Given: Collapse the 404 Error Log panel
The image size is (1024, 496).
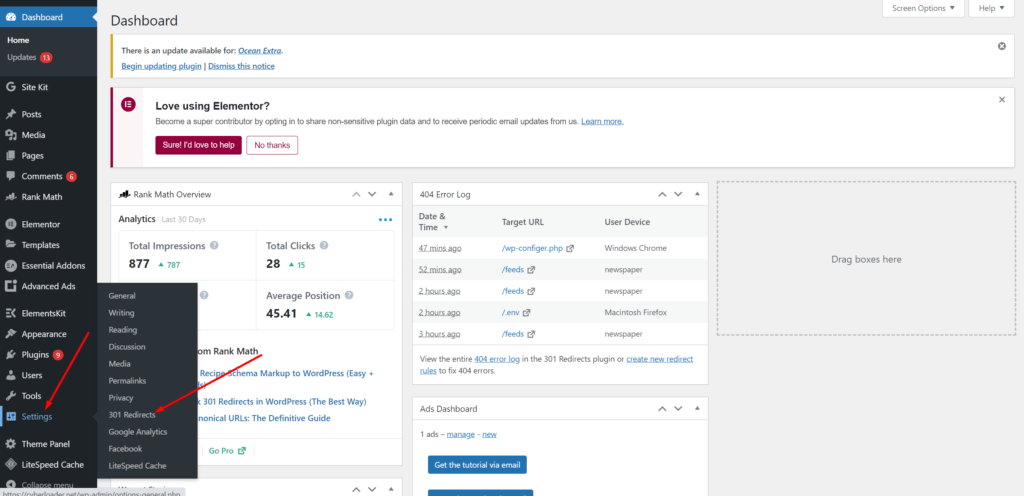Looking at the screenshot, I should pyautogui.click(x=697, y=194).
